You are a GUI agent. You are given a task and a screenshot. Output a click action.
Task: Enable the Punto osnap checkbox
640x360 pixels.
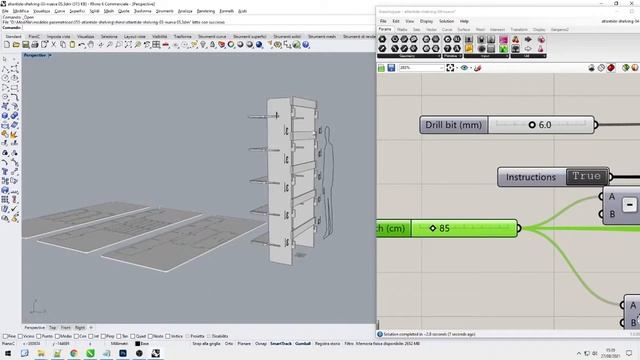coord(39,336)
